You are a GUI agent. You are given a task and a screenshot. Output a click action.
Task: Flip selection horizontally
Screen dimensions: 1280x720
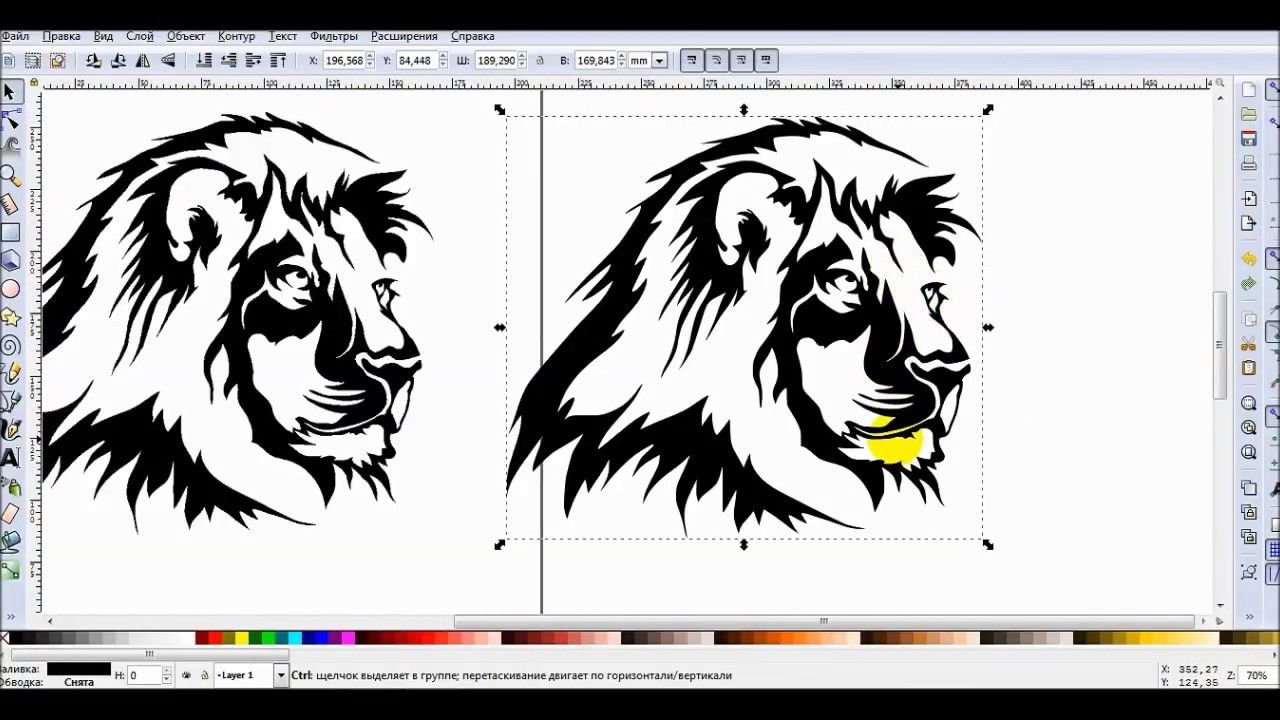142,61
